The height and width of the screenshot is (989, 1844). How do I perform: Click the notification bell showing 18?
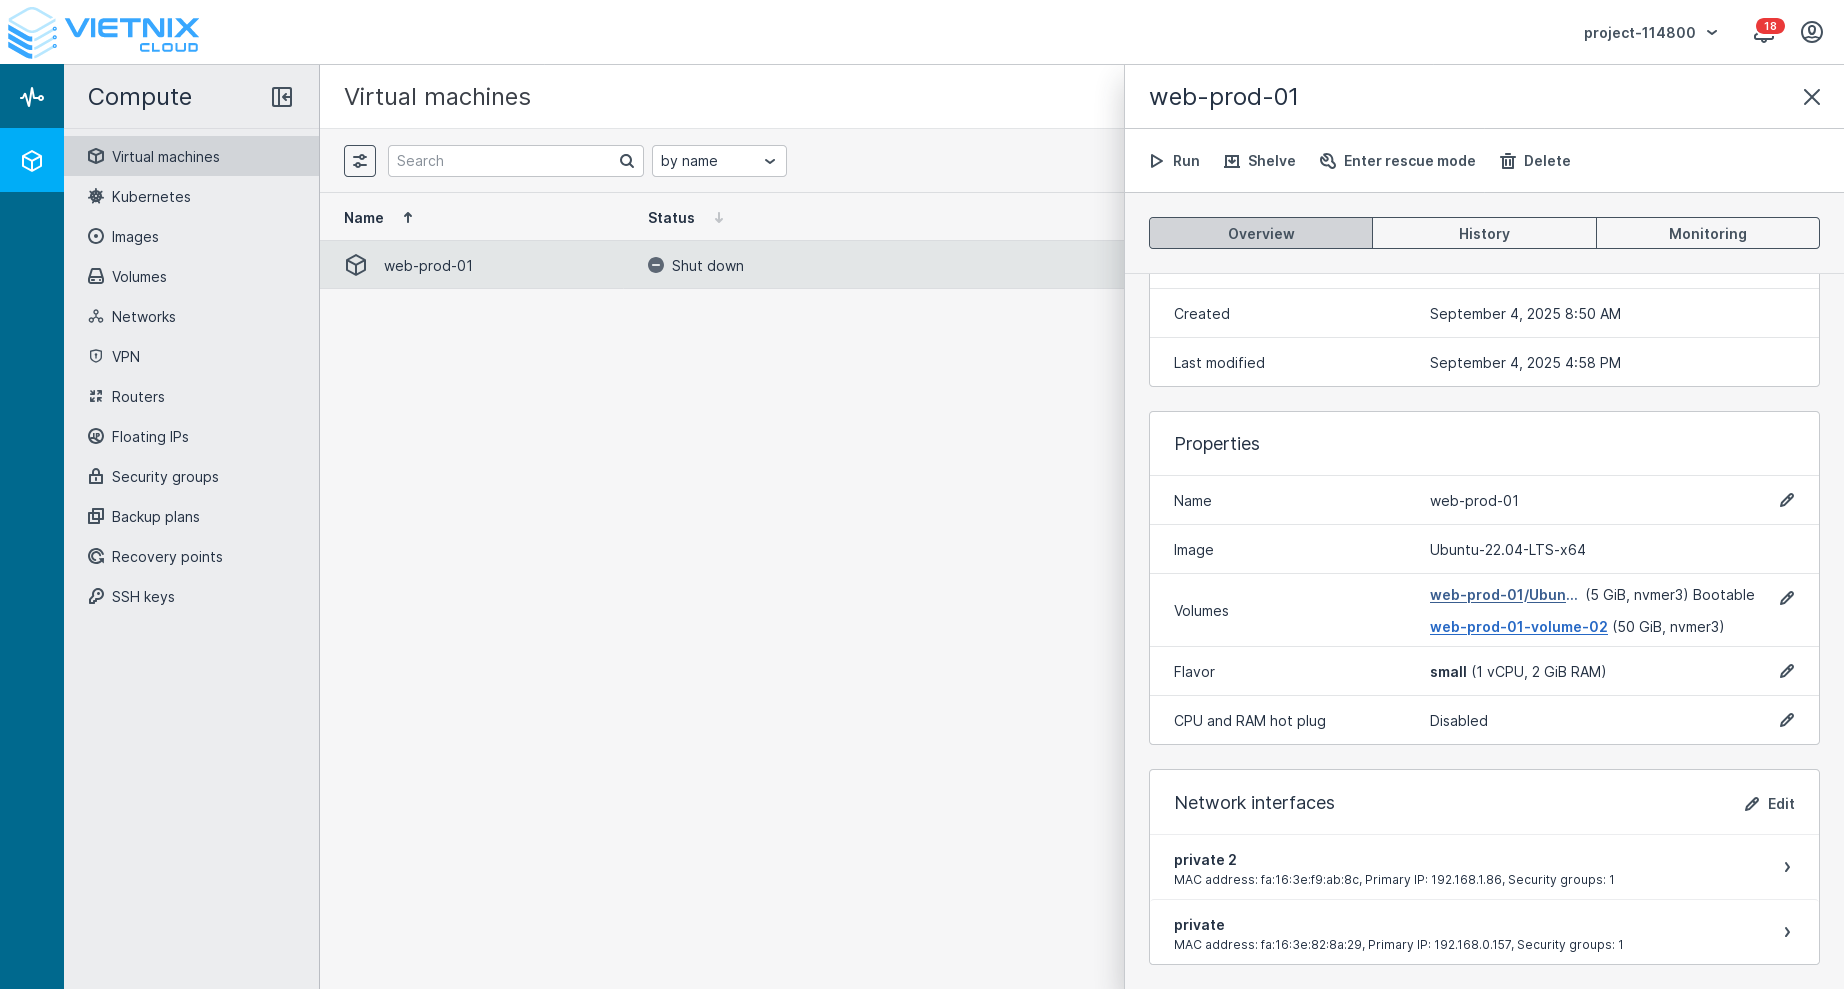click(1763, 32)
